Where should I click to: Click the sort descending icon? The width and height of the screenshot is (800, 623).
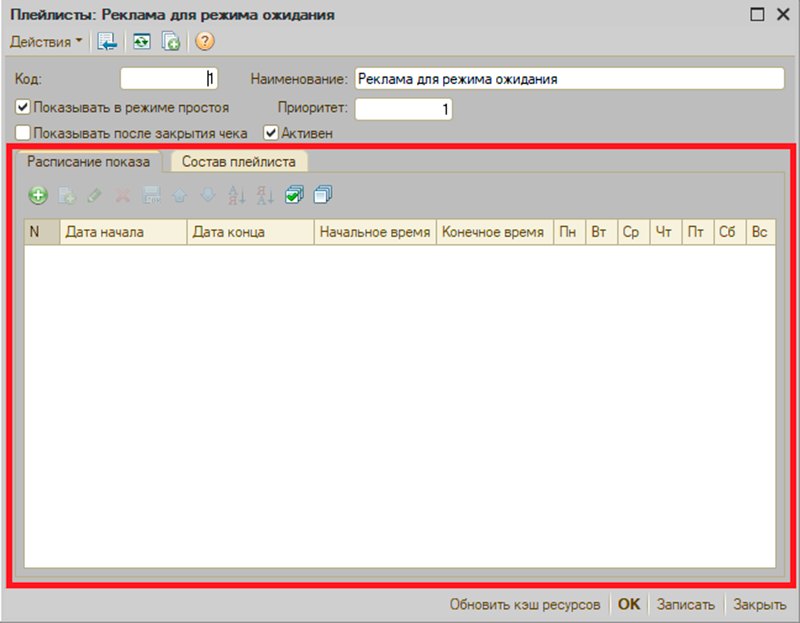pos(265,195)
